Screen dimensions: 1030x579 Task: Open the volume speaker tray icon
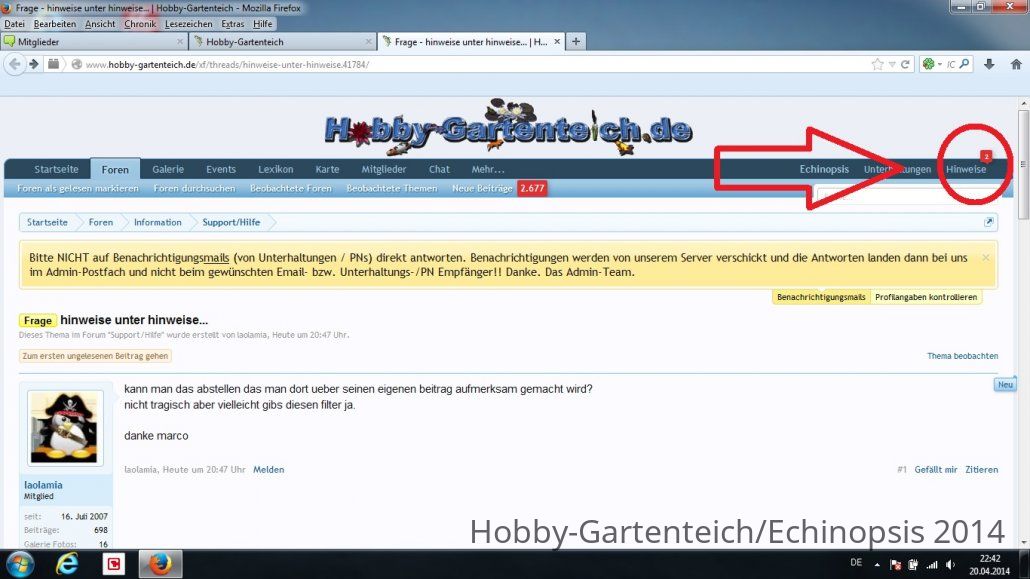[x=951, y=565]
